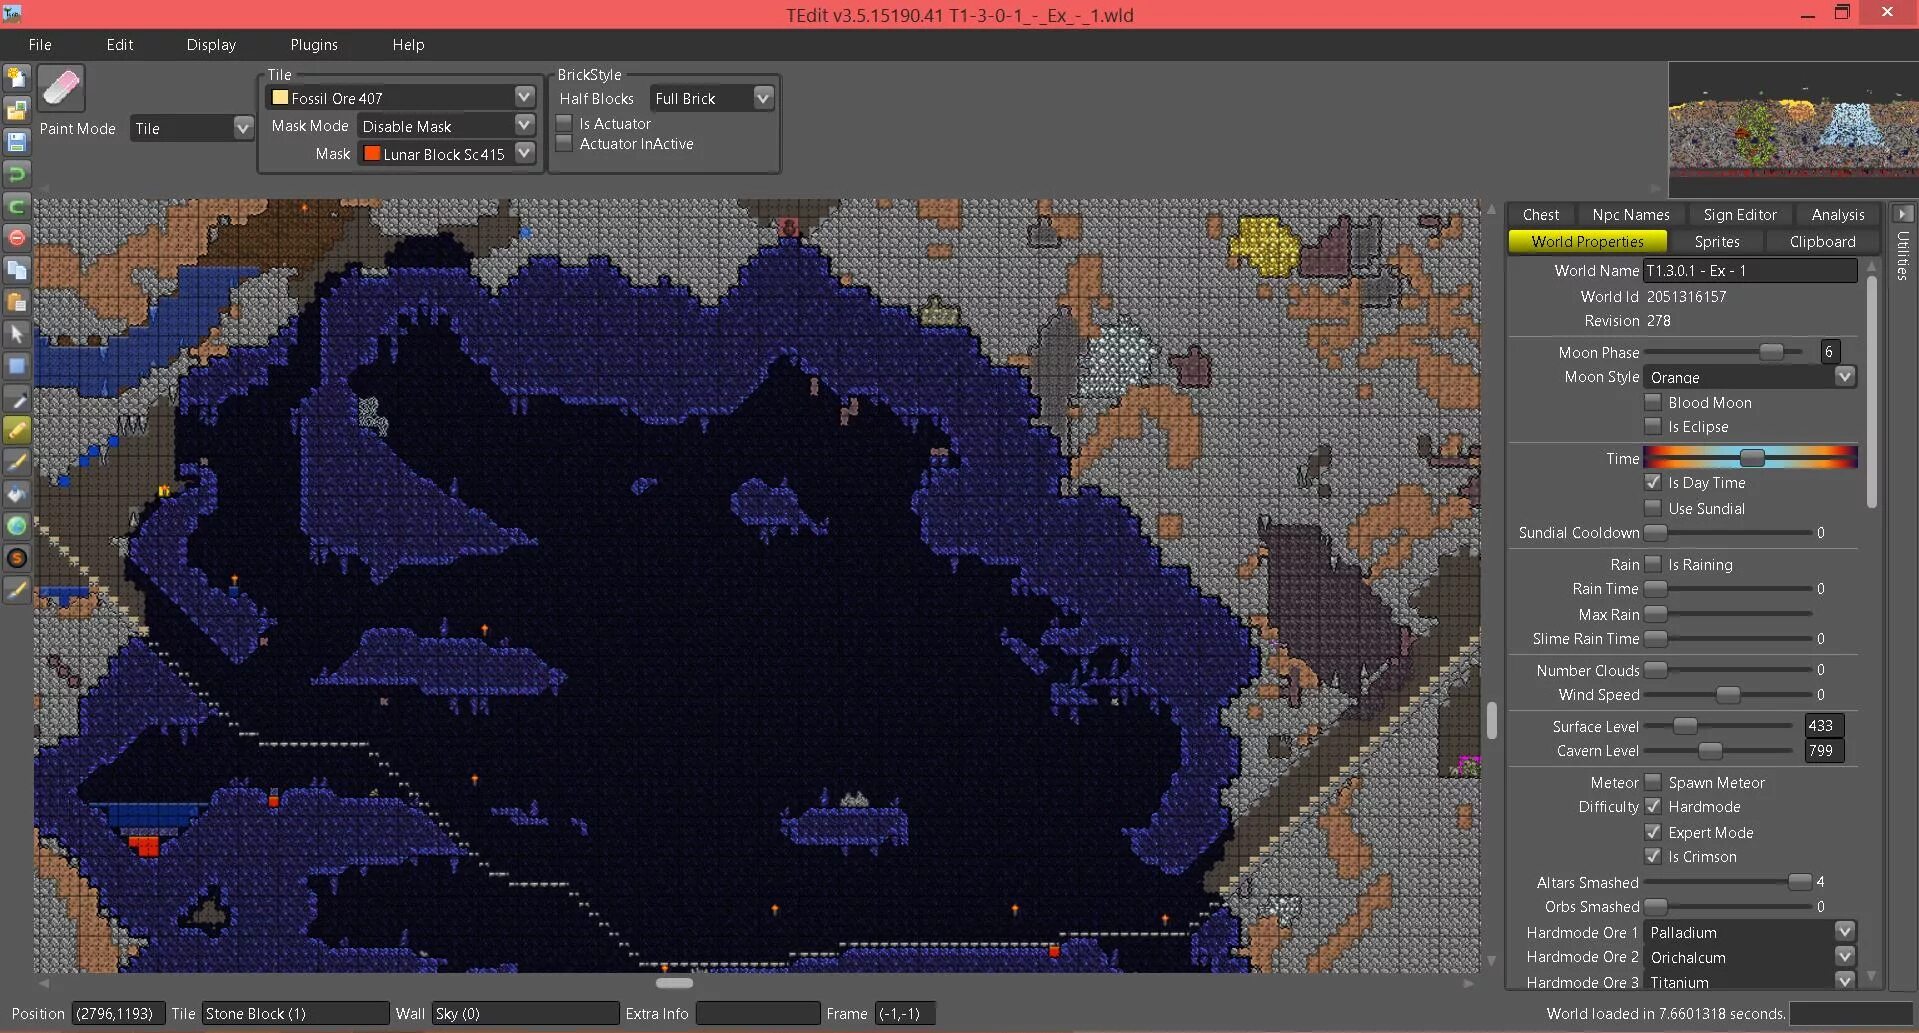The width and height of the screenshot is (1919, 1033).
Task: Open the Plugins menu
Action: pos(314,44)
